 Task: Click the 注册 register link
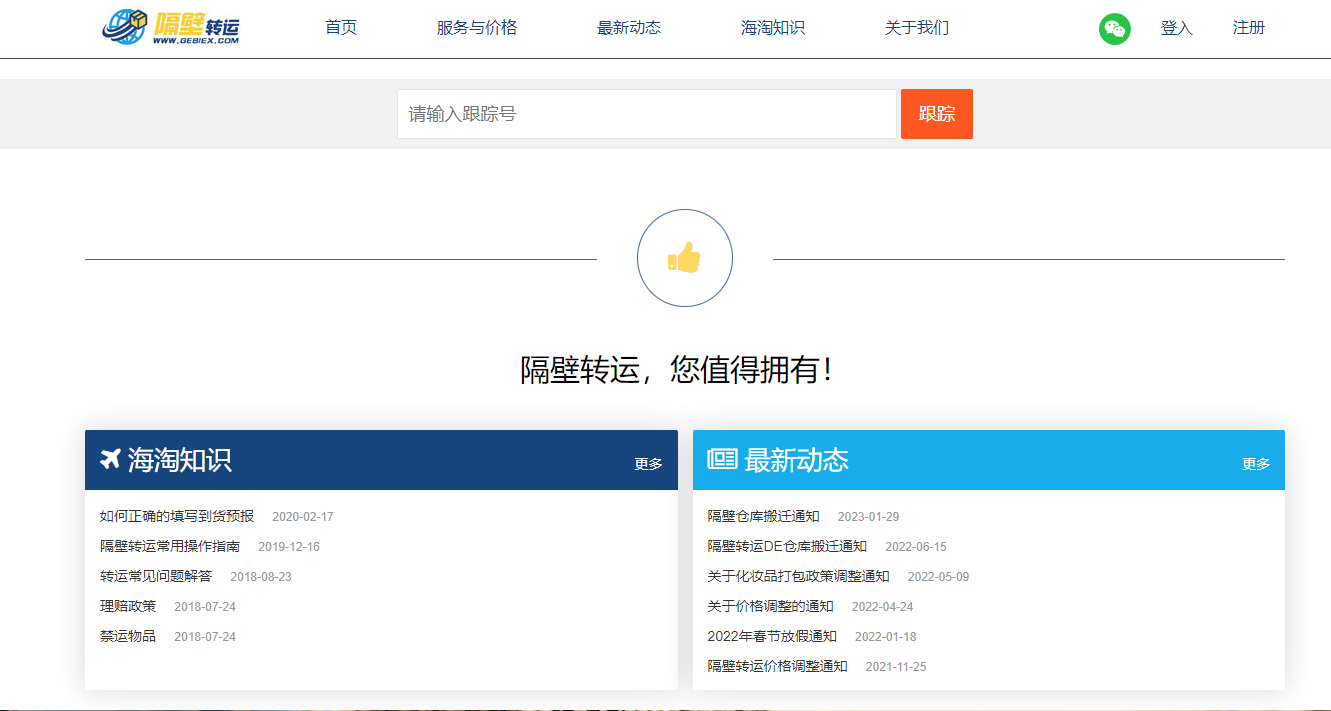[x=1249, y=28]
